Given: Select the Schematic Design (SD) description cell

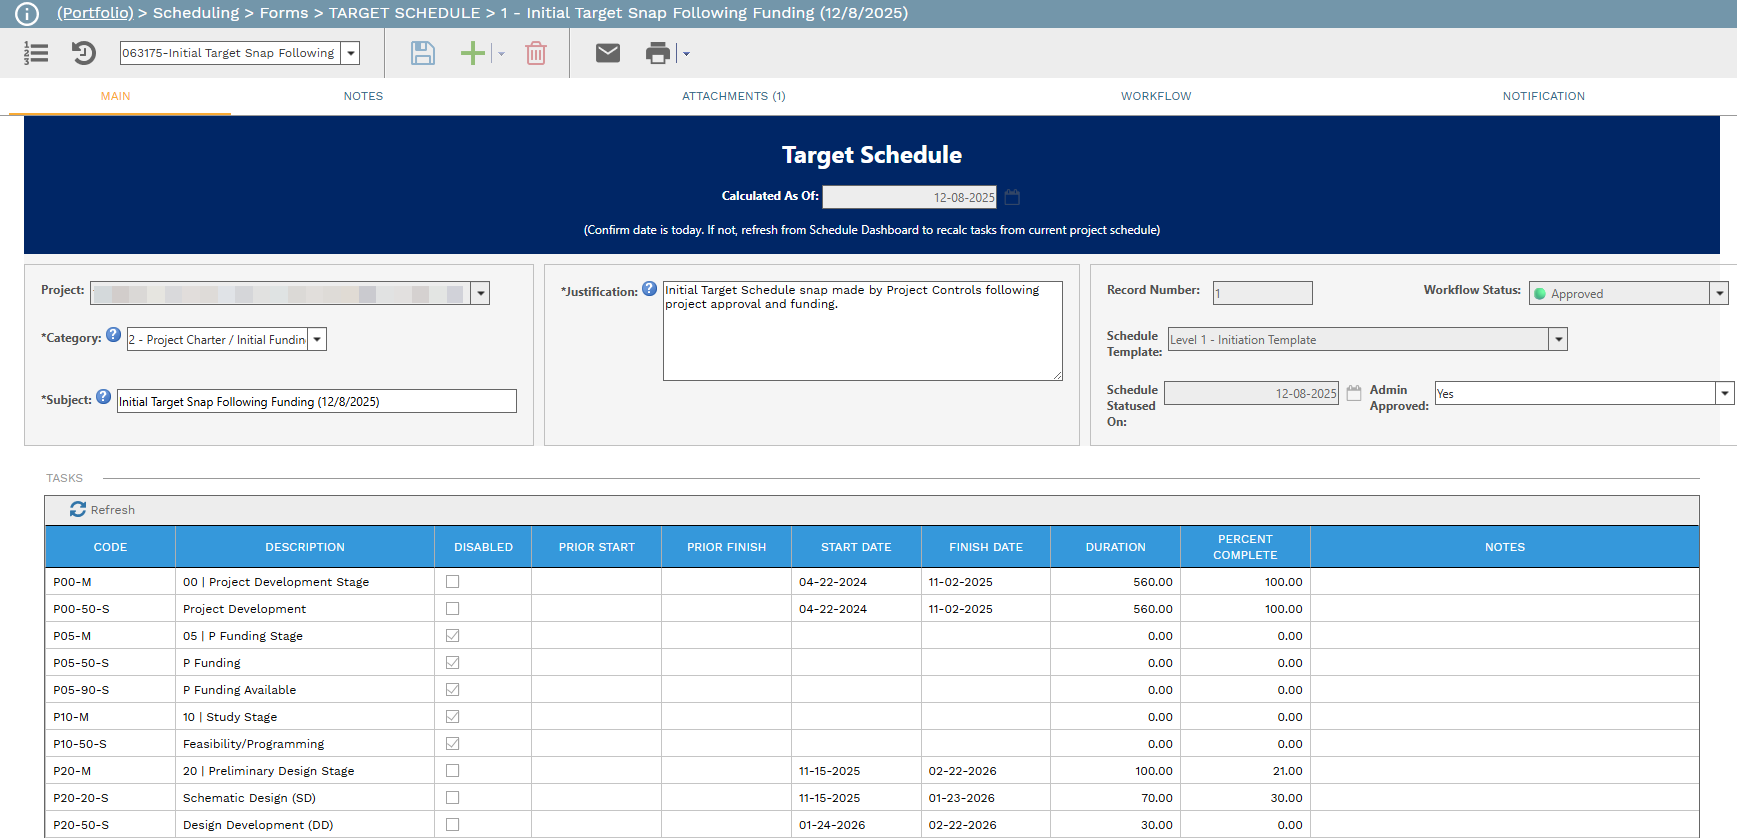Looking at the screenshot, I should pos(305,798).
